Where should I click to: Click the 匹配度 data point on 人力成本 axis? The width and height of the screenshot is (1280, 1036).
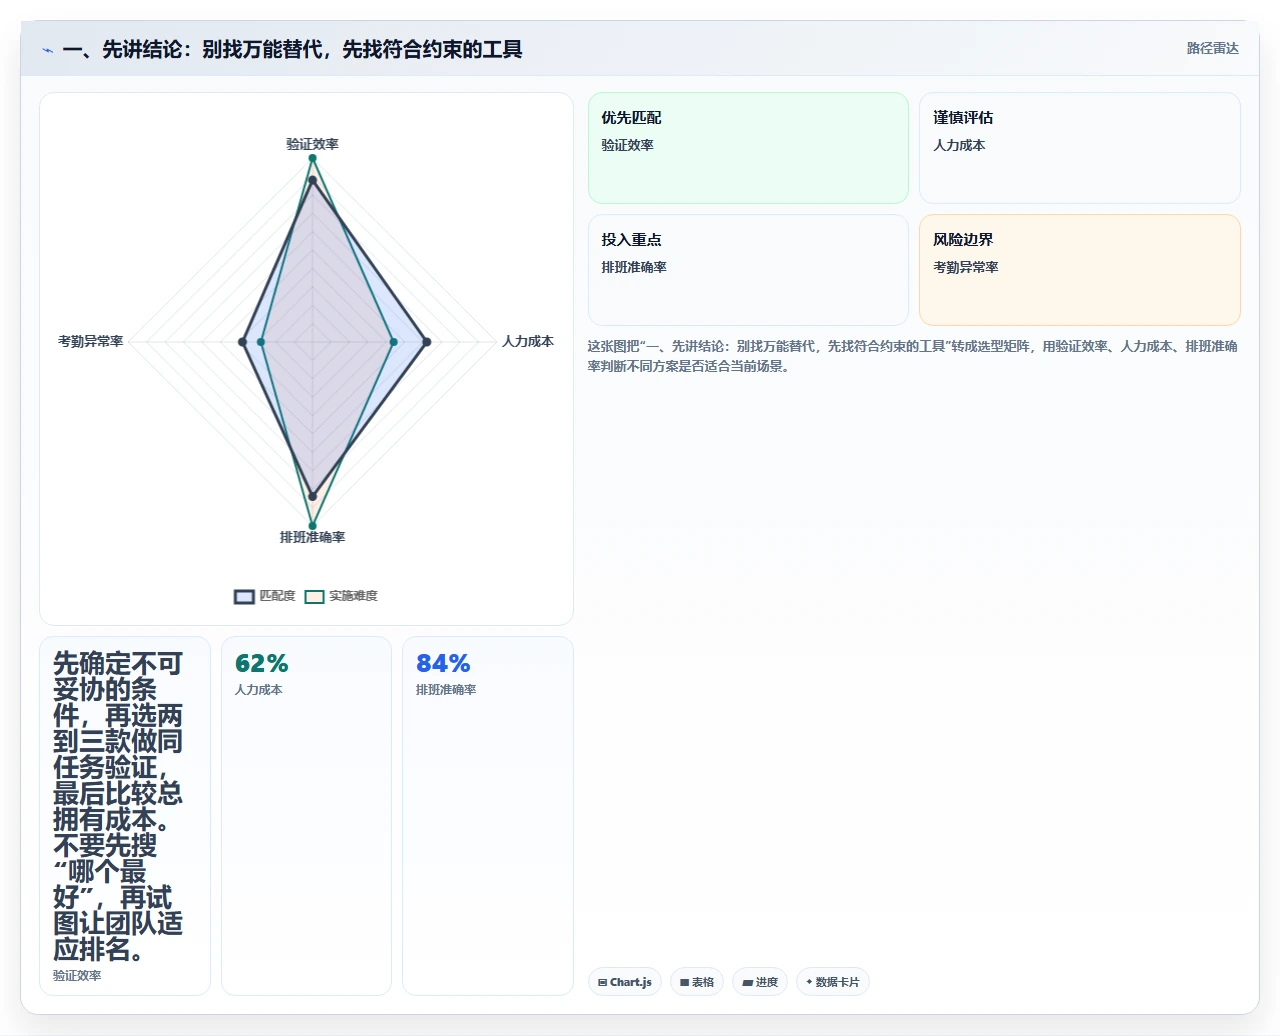tap(427, 342)
